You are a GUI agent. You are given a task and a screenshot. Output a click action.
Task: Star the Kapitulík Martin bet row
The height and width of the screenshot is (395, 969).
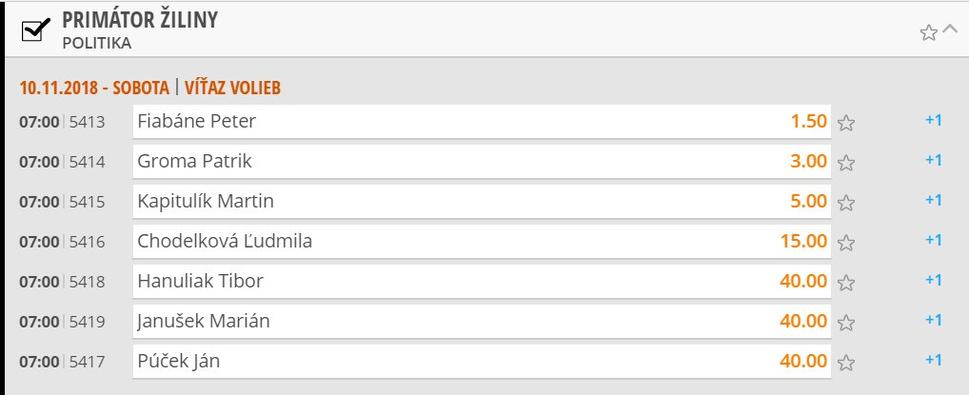[846, 203]
